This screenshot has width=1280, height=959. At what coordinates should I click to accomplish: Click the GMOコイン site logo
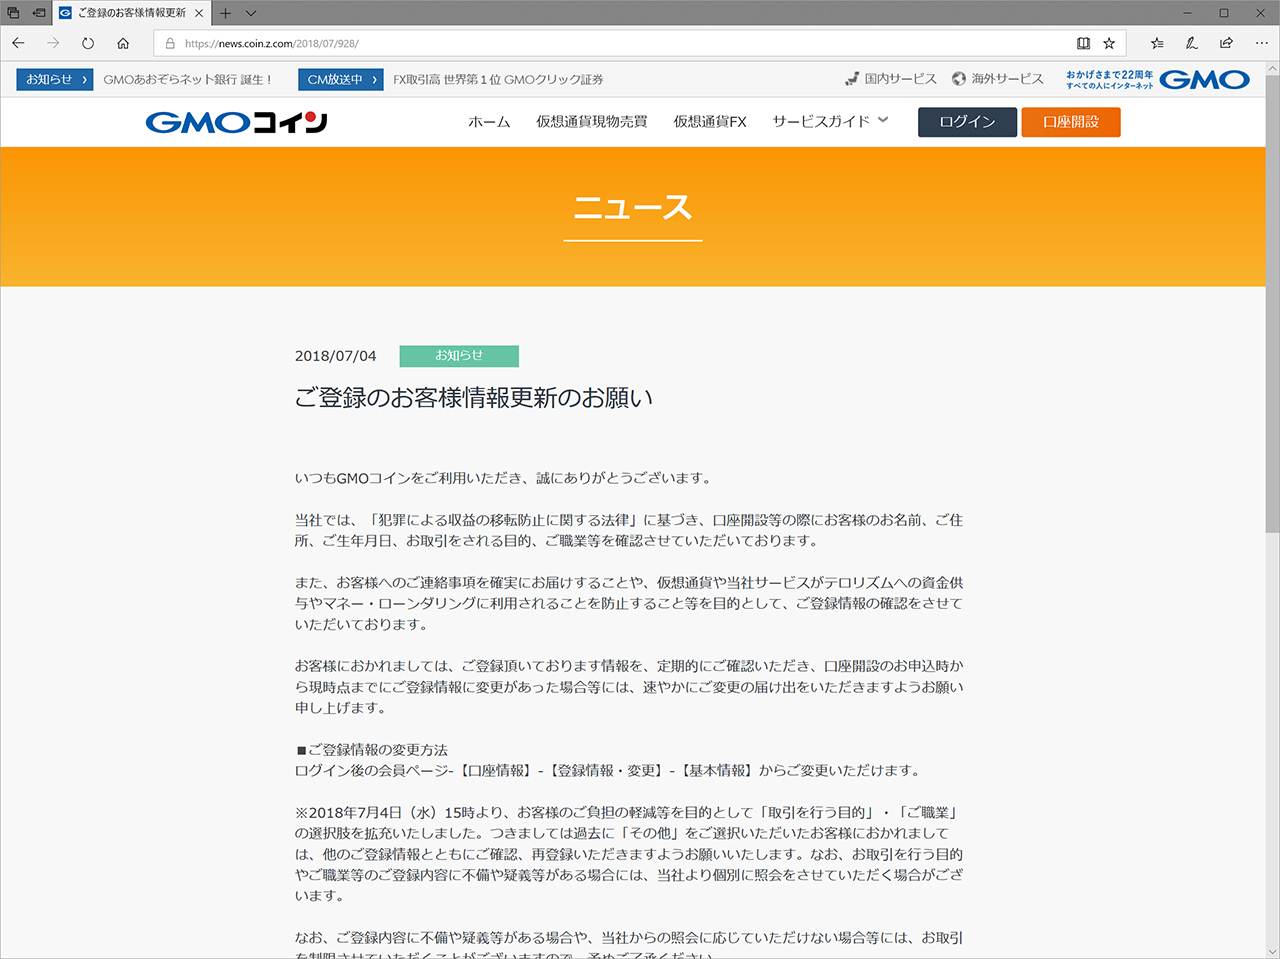[x=234, y=121]
